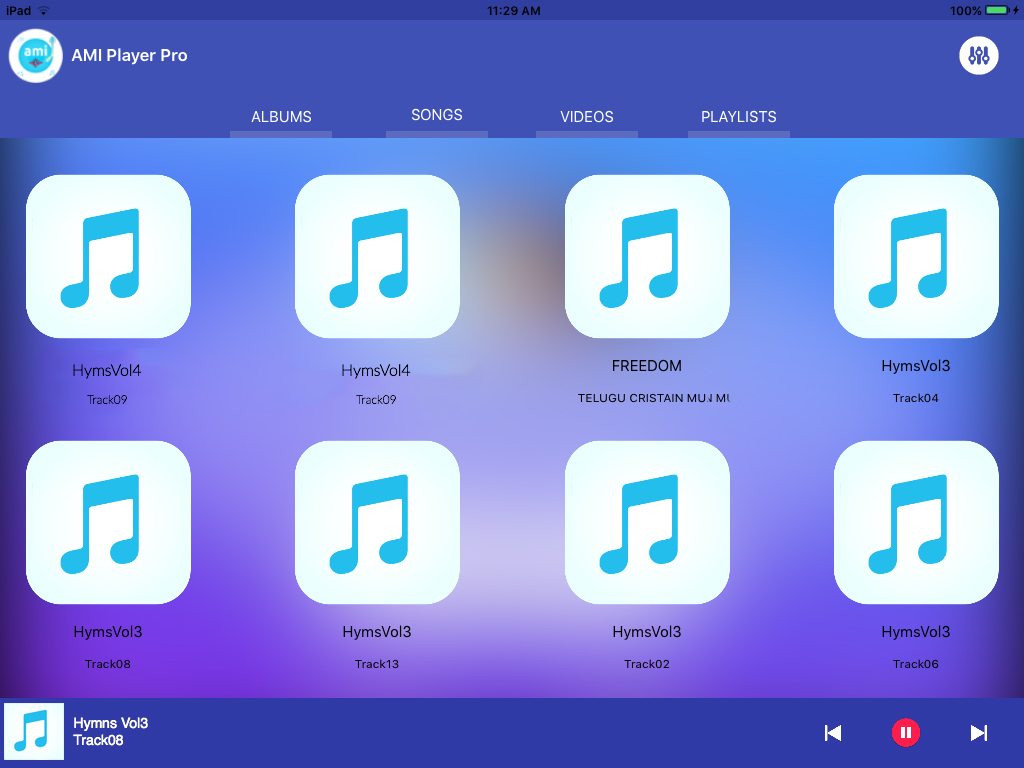This screenshot has height=768, width=1024.
Task: Click the 'TELUGU CRISTAIN MU' subtitle text
Action: (653, 398)
